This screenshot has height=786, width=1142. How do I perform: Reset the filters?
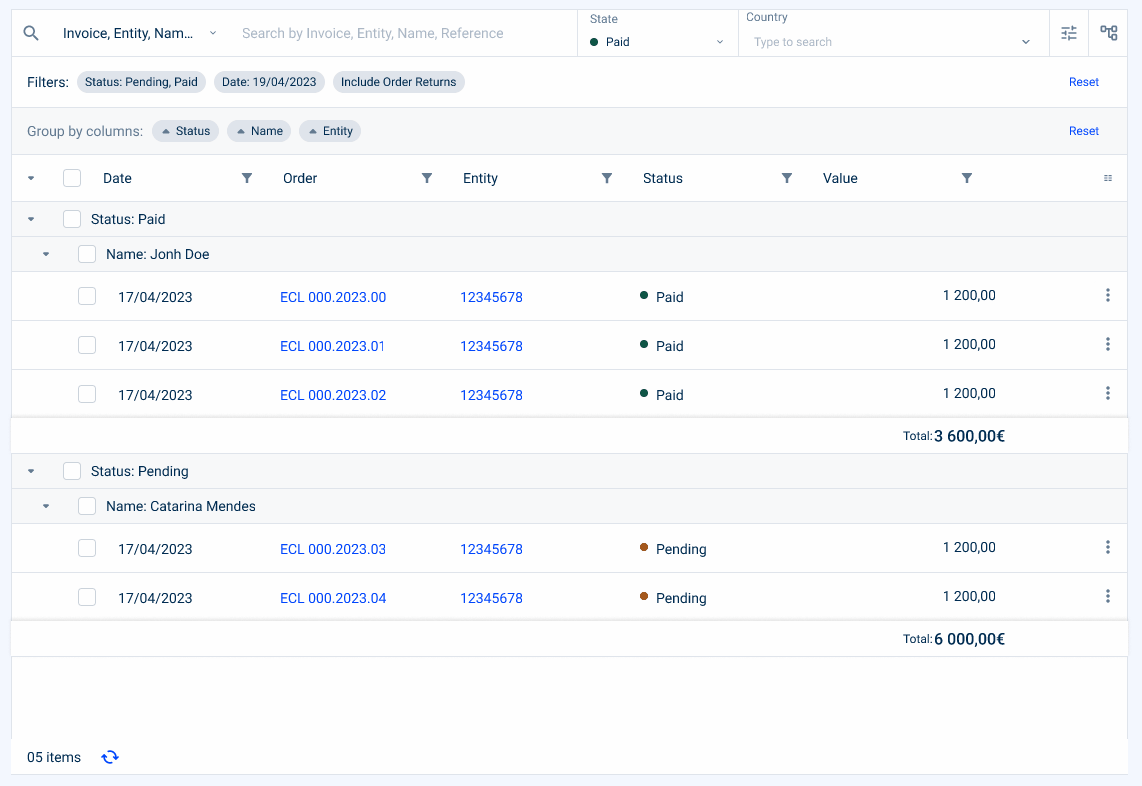(1084, 82)
